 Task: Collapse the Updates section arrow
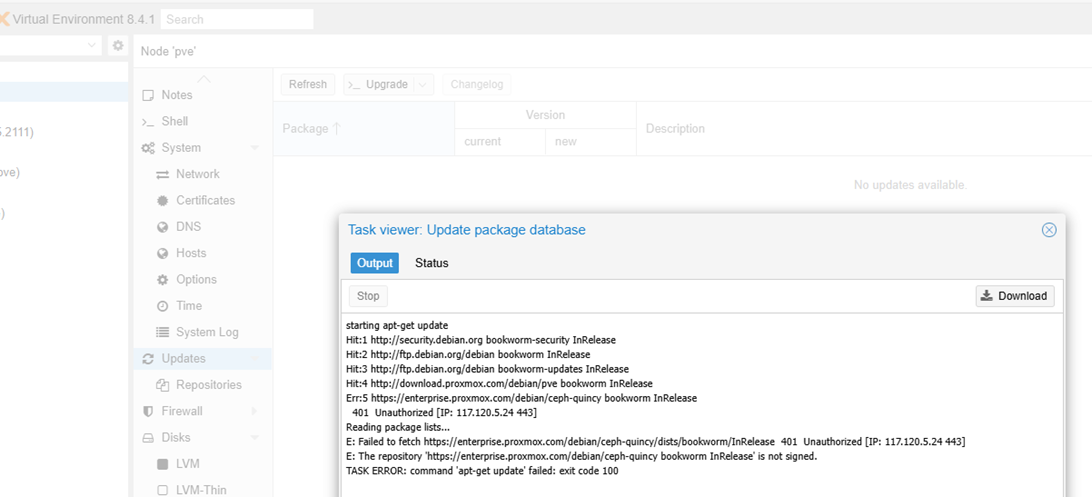point(254,359)
